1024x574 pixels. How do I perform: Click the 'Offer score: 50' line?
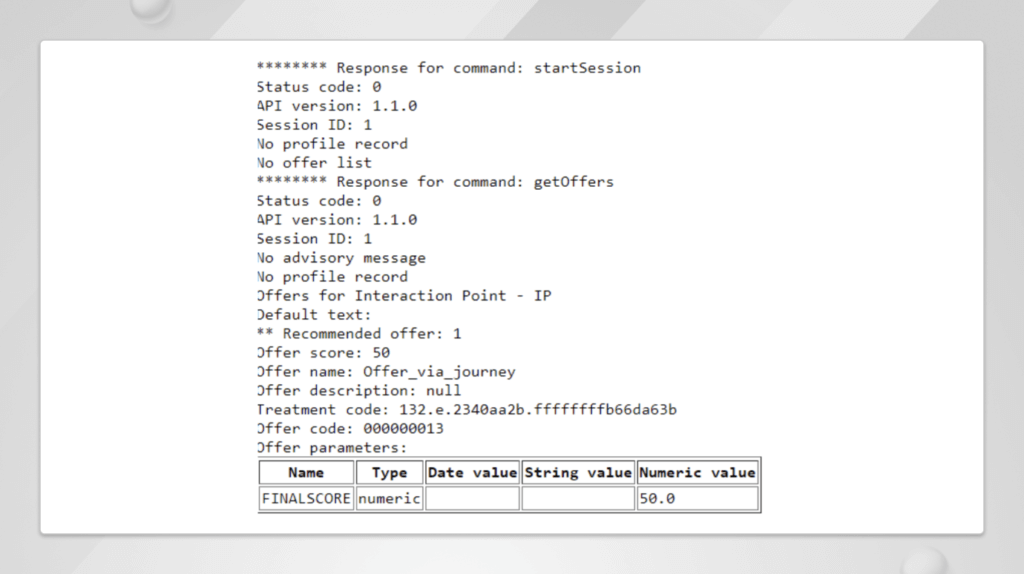pyautogui.click(x=323, y=353)
